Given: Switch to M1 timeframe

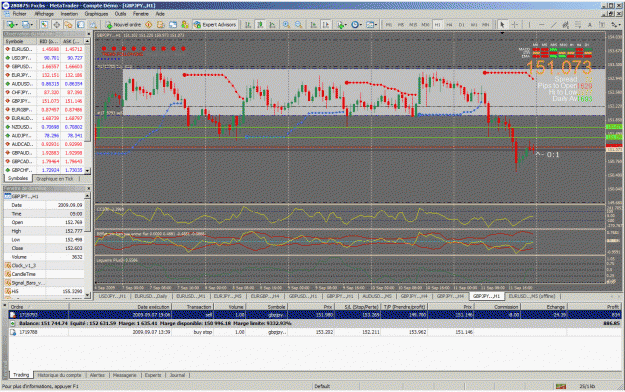Looking at the screenshot, I should tap(389, 25).
